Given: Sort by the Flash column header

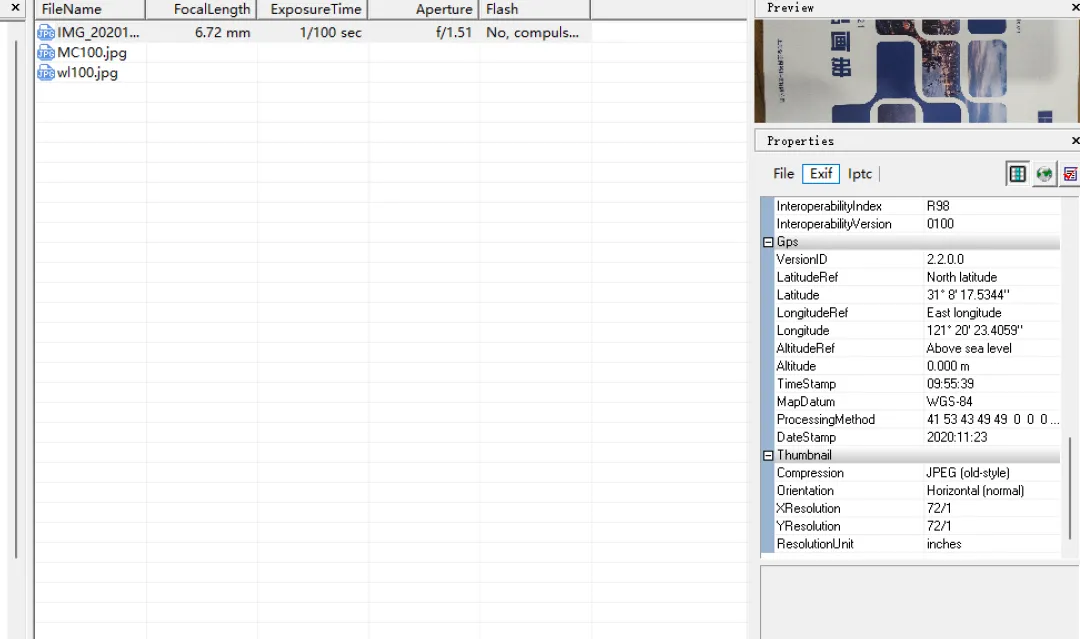Looking at the screenshot, I should click(534, 9).
